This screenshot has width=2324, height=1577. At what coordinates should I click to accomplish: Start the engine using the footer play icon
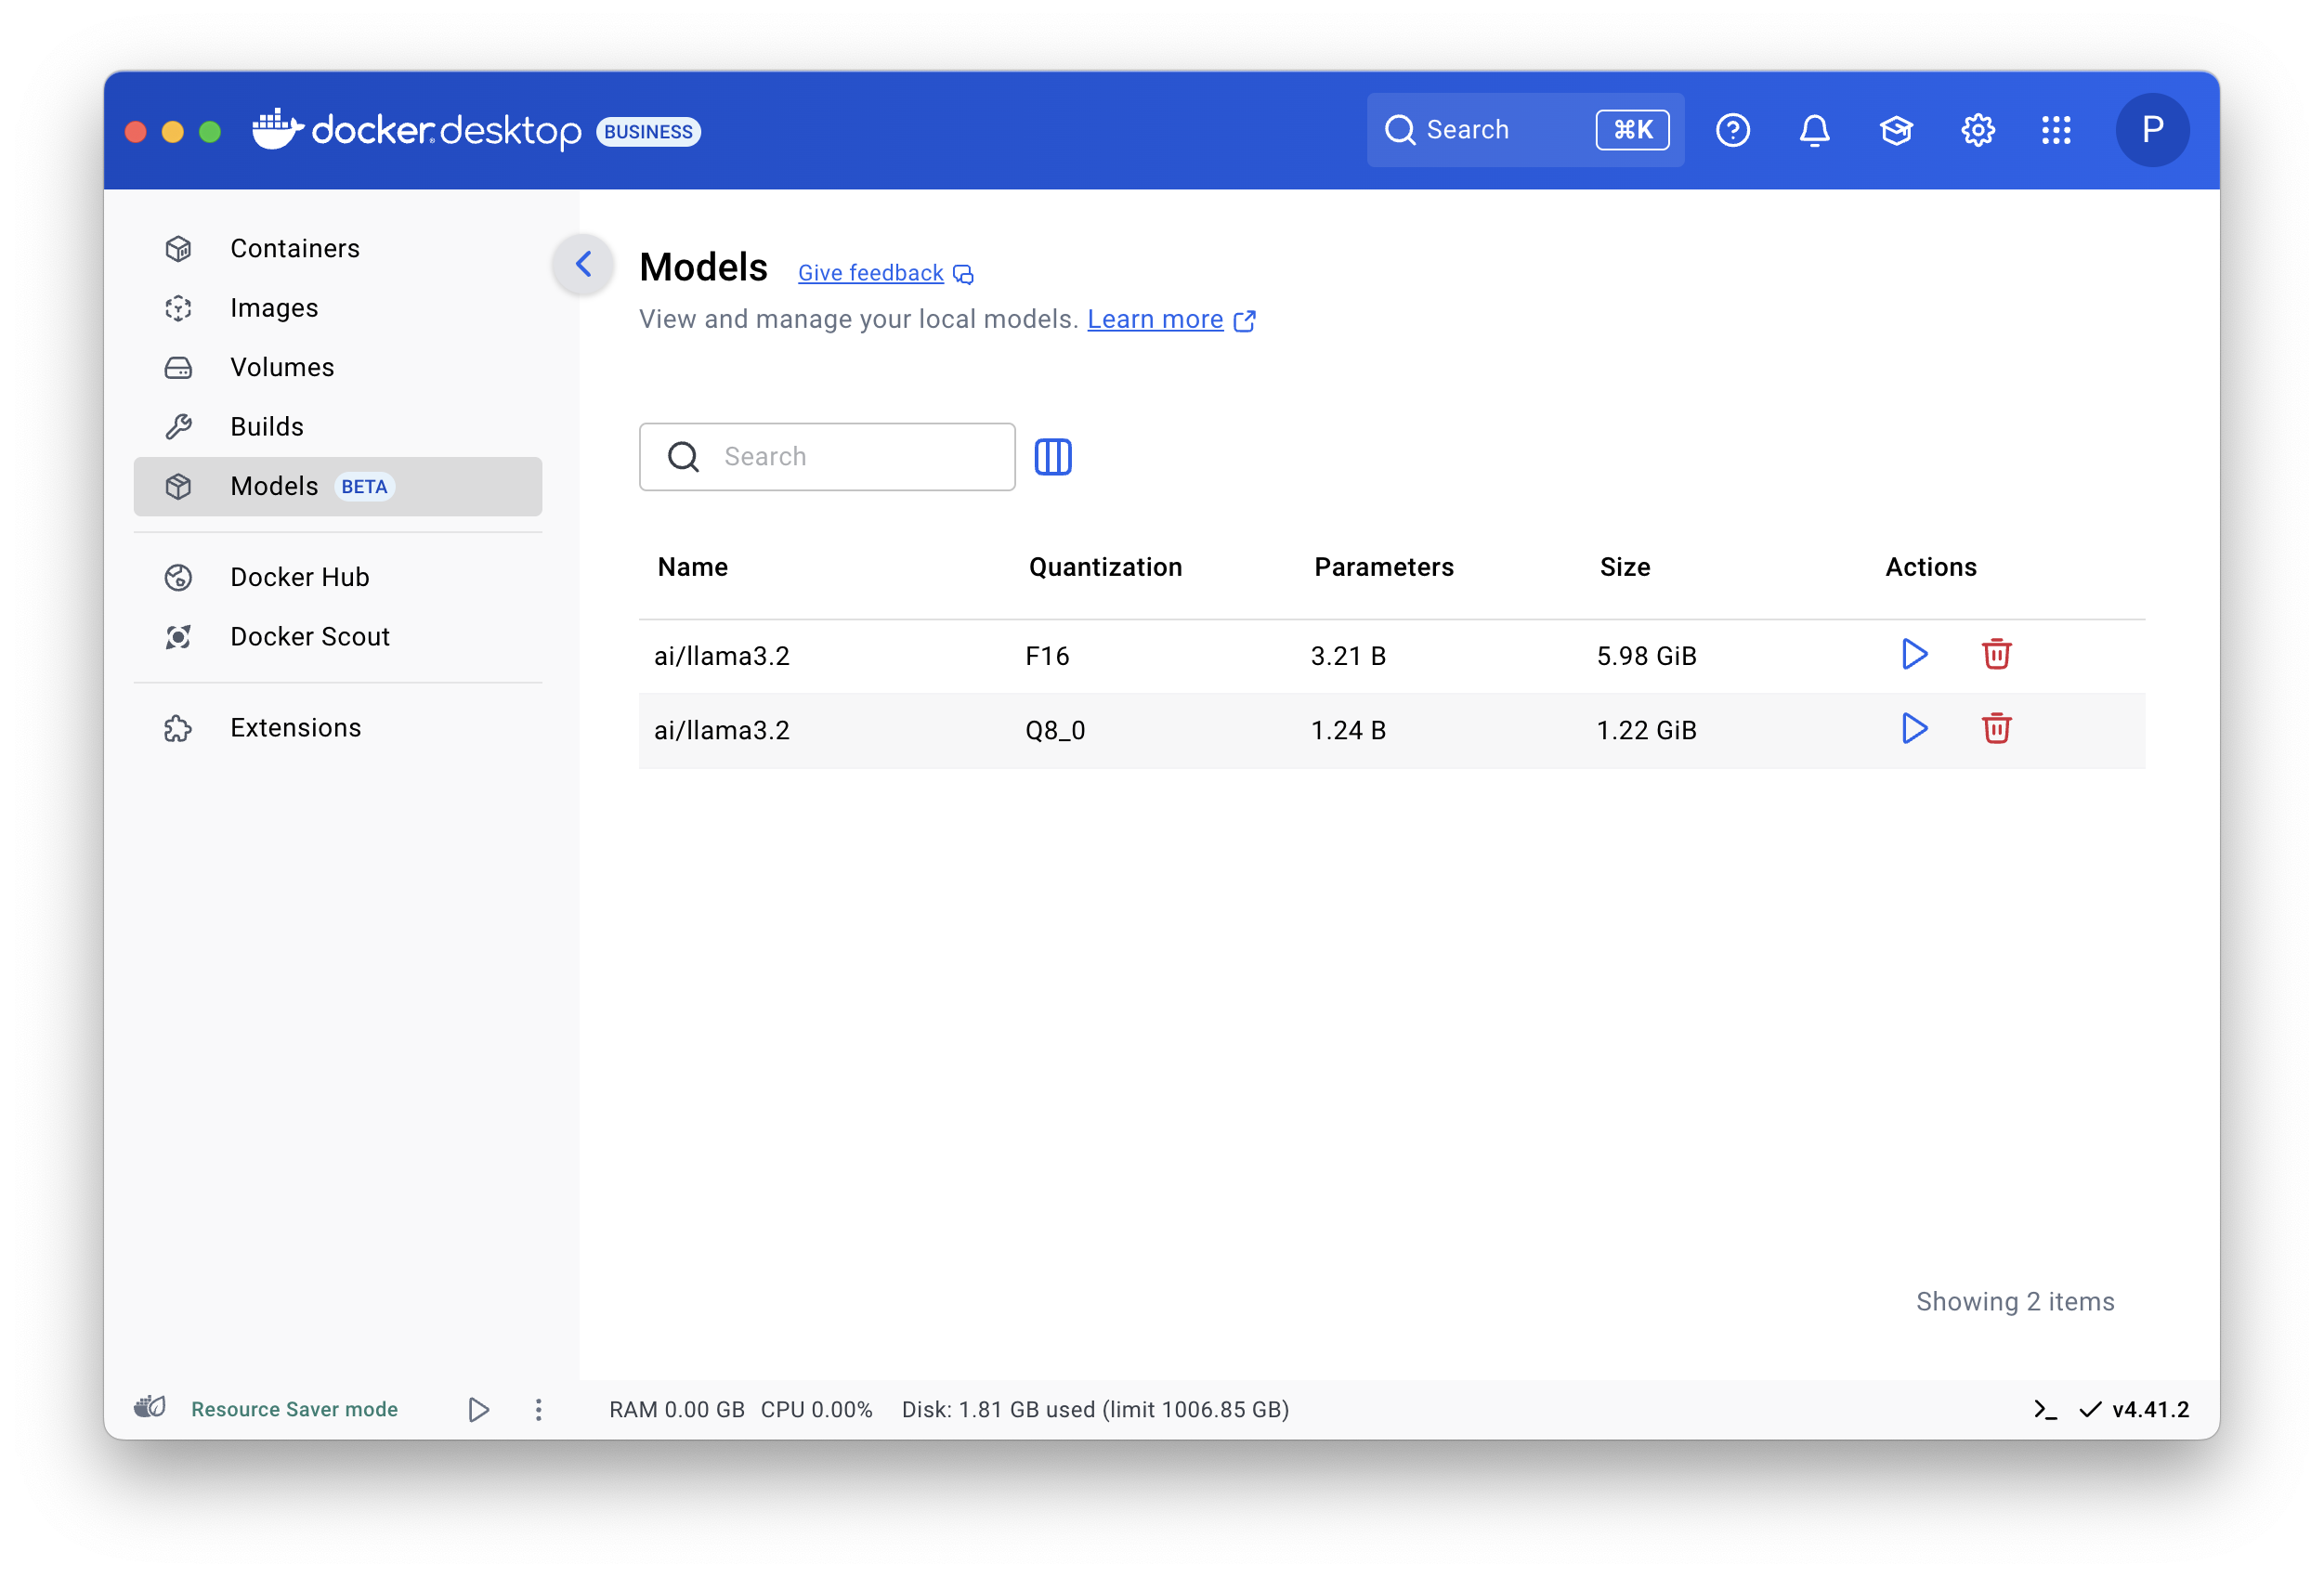click(478, 1410)
